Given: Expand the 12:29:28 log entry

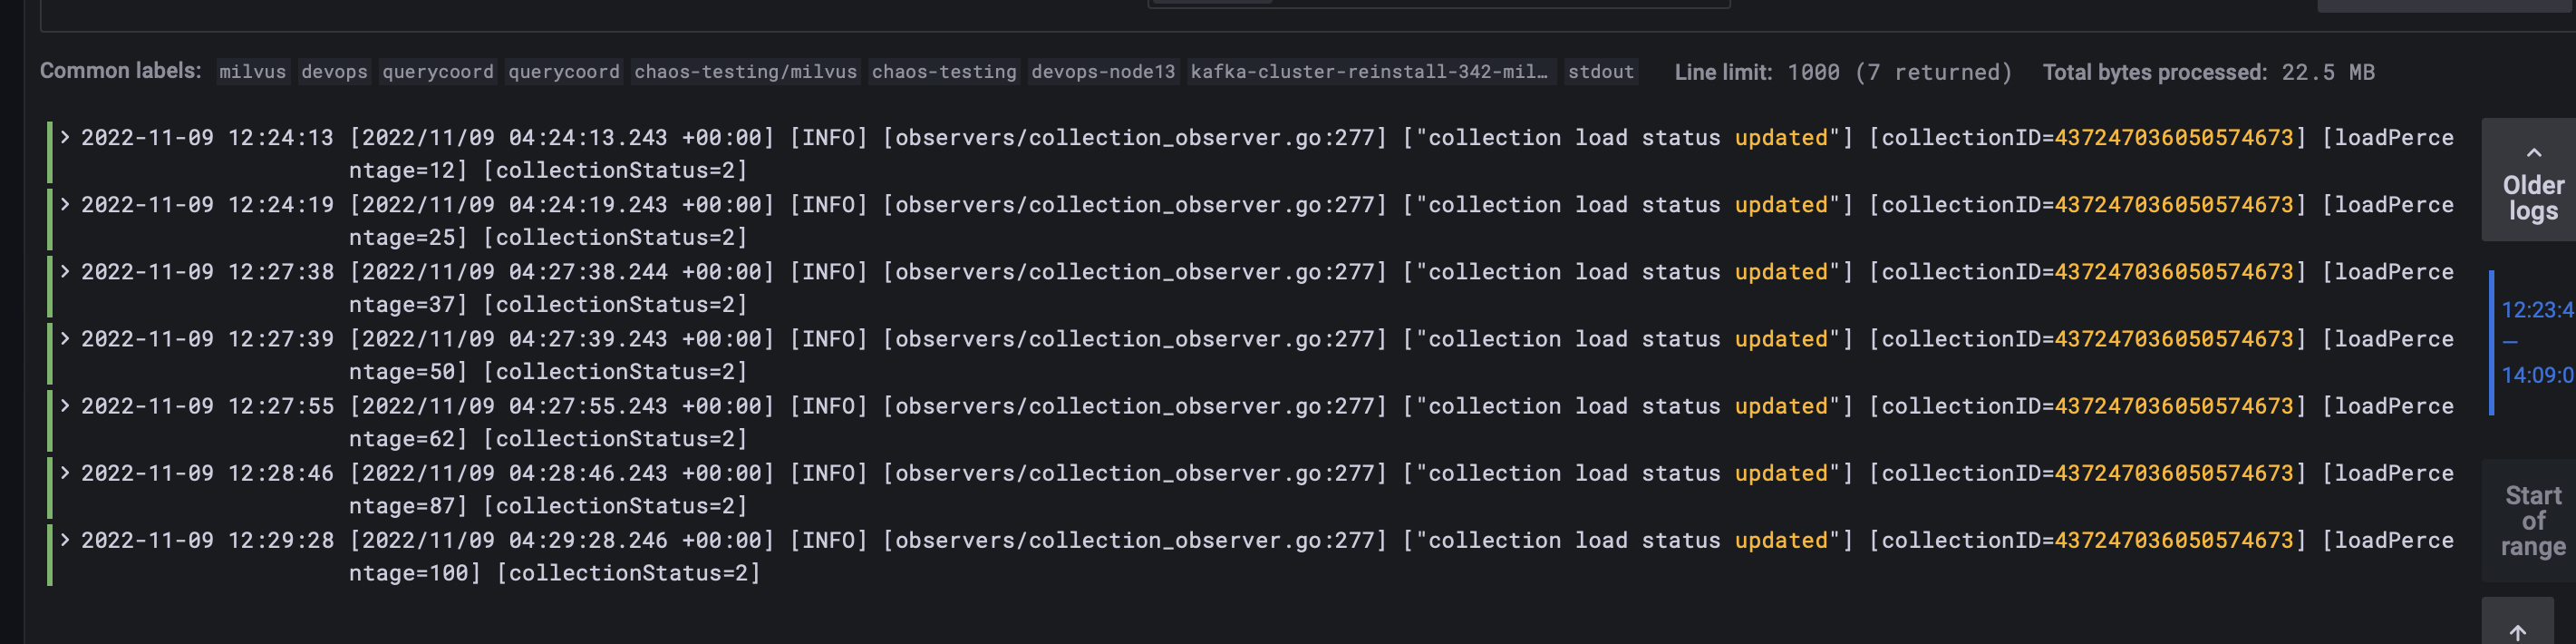Looking at the screenshot, I should 65,539.
